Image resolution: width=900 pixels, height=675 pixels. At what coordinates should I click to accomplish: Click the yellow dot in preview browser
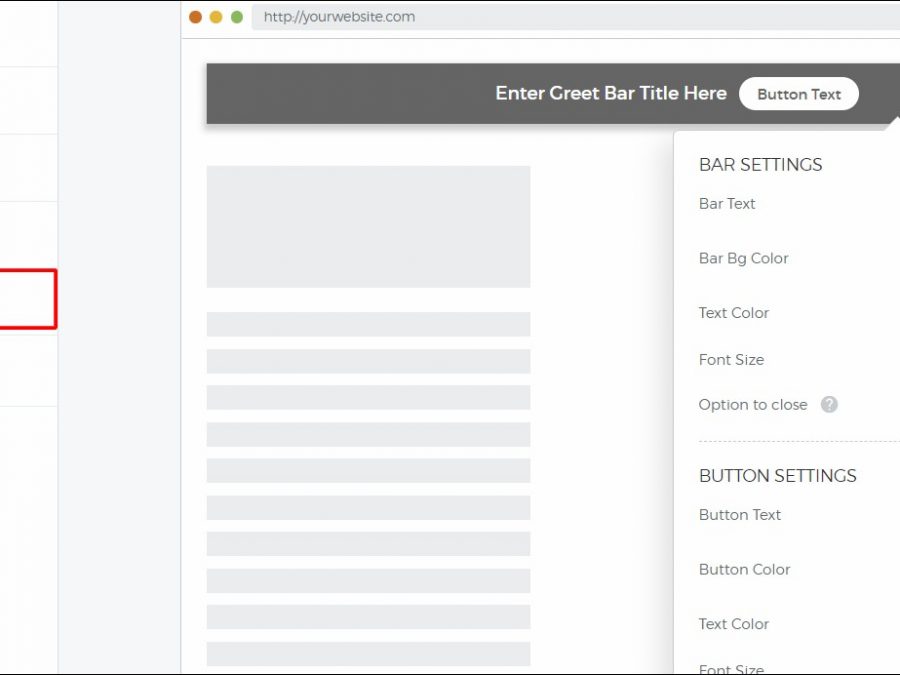pyautogui.click(x=216, y=17)
